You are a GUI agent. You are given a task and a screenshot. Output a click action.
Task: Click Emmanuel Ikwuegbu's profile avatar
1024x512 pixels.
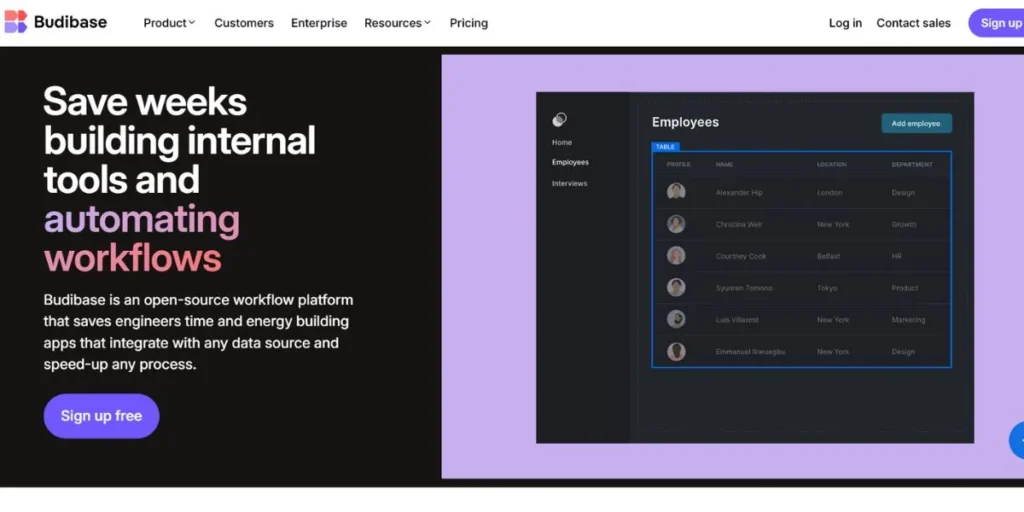pyautogui.click(x=676, y=351)
